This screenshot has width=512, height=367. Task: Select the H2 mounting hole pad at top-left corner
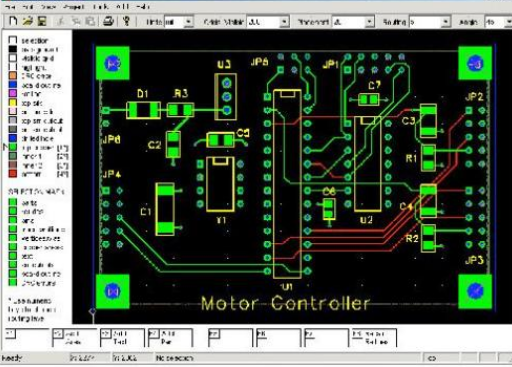coord(112,63)
